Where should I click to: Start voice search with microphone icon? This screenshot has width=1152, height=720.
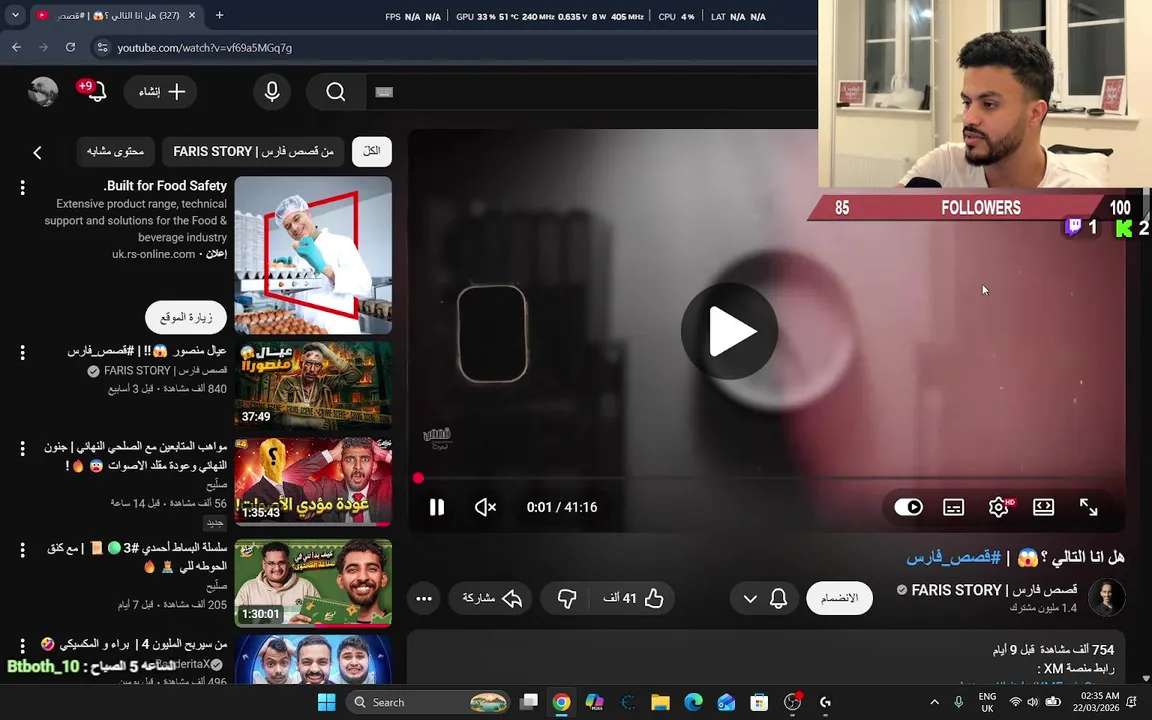pos(272,92)
